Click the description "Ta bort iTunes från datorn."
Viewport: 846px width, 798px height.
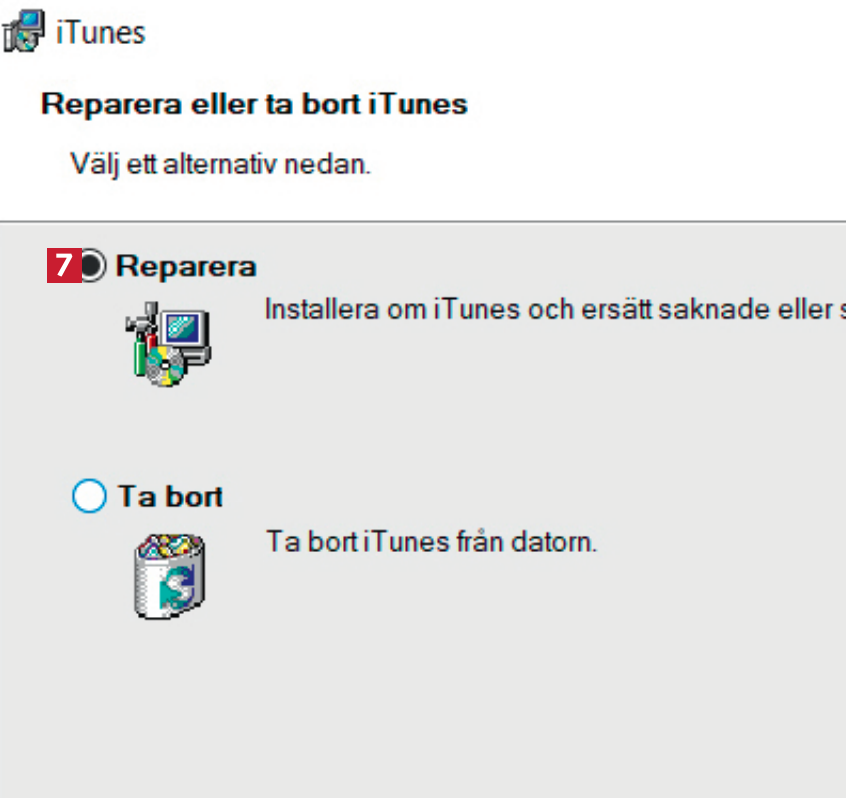click(431, 543)
